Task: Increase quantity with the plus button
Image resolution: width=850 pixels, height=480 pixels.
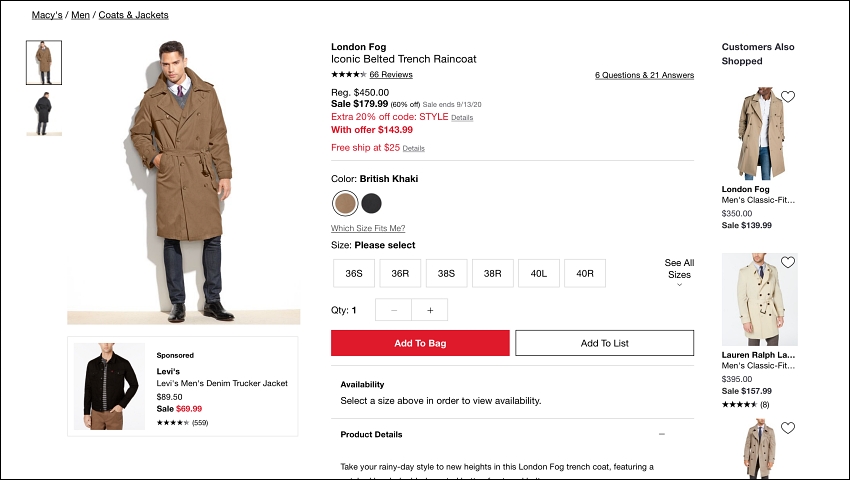Action: pyautogui.click(x=430, y=310)
